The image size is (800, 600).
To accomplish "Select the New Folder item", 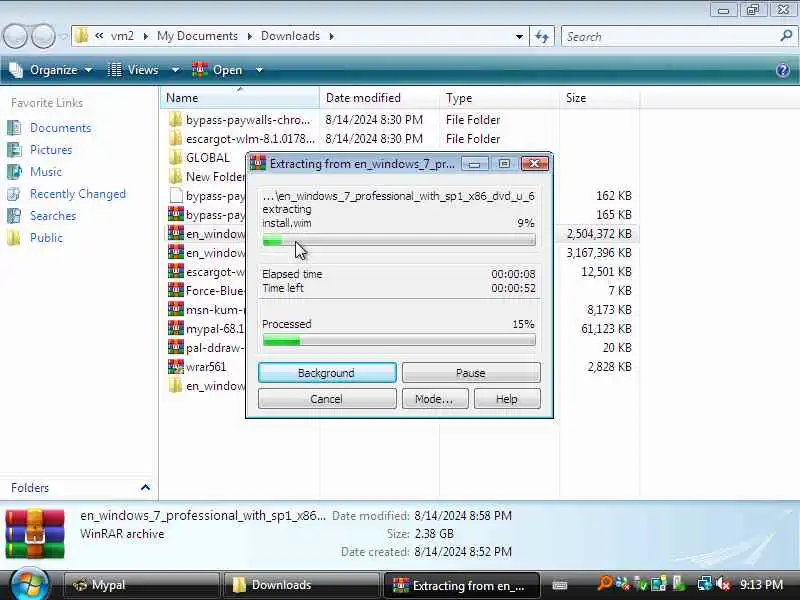I will tap(207, 177).
